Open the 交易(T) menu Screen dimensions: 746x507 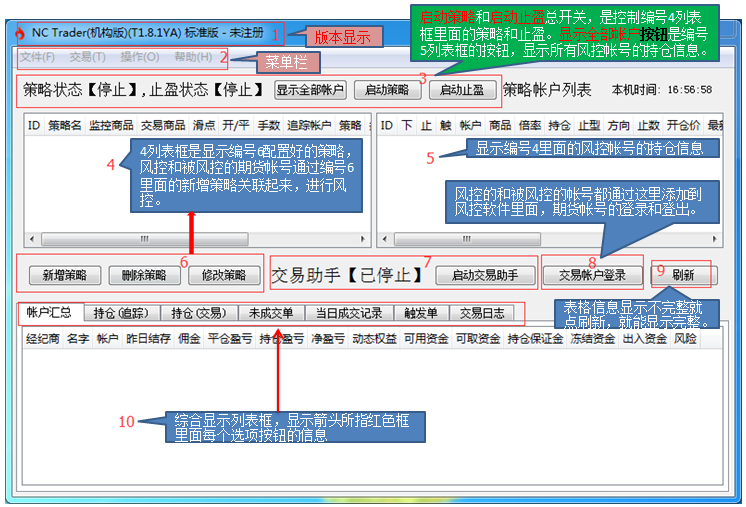pyautogui.click(x=88, y=57)
